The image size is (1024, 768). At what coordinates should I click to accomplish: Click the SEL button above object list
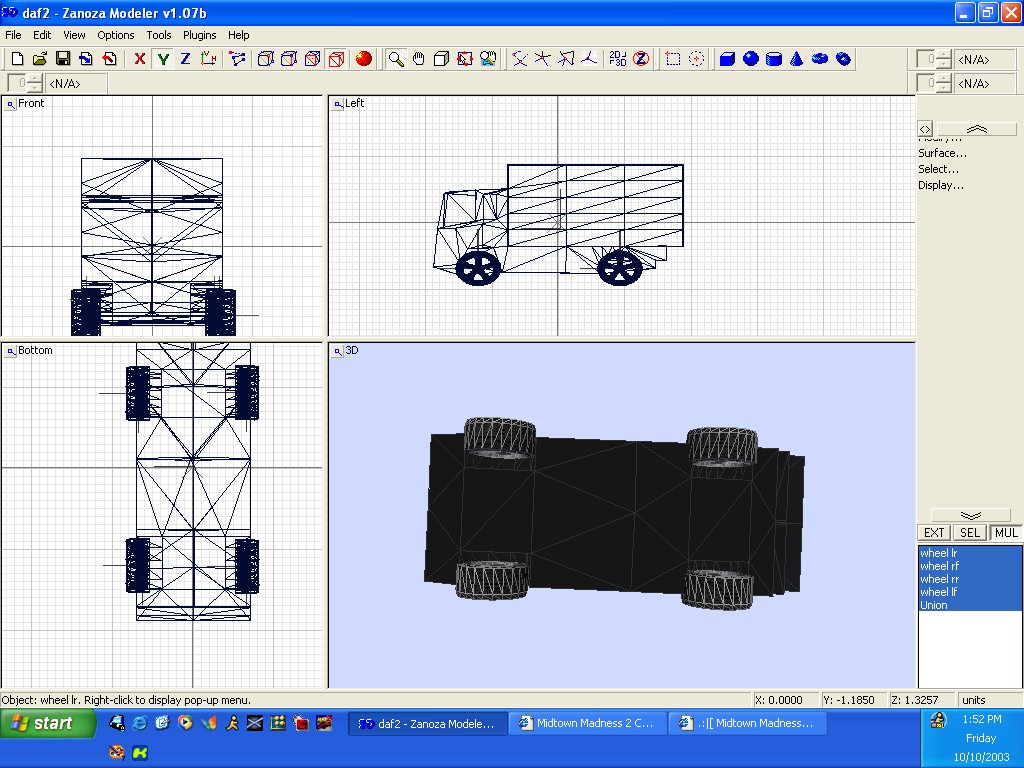coord(970,533)
